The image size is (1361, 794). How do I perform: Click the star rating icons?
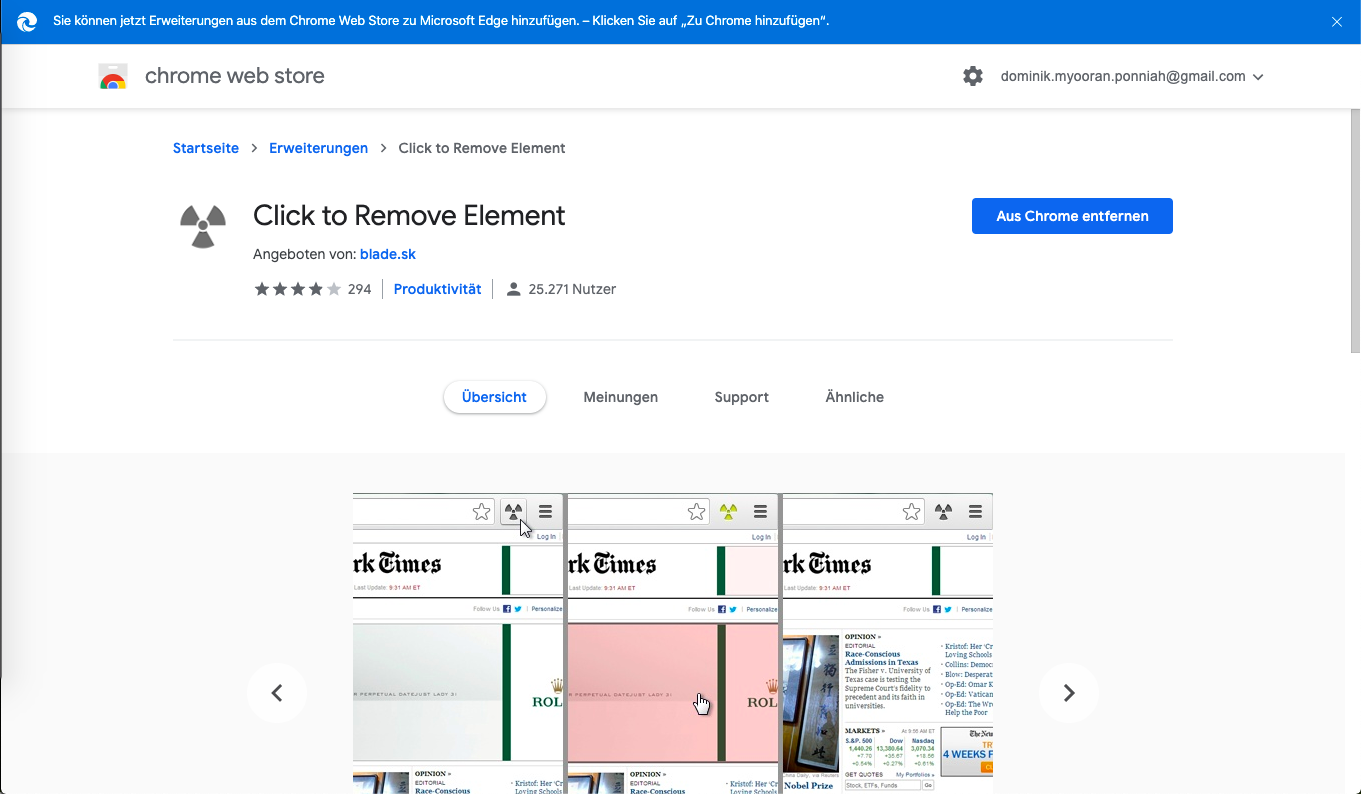click(x=297, y=289)
